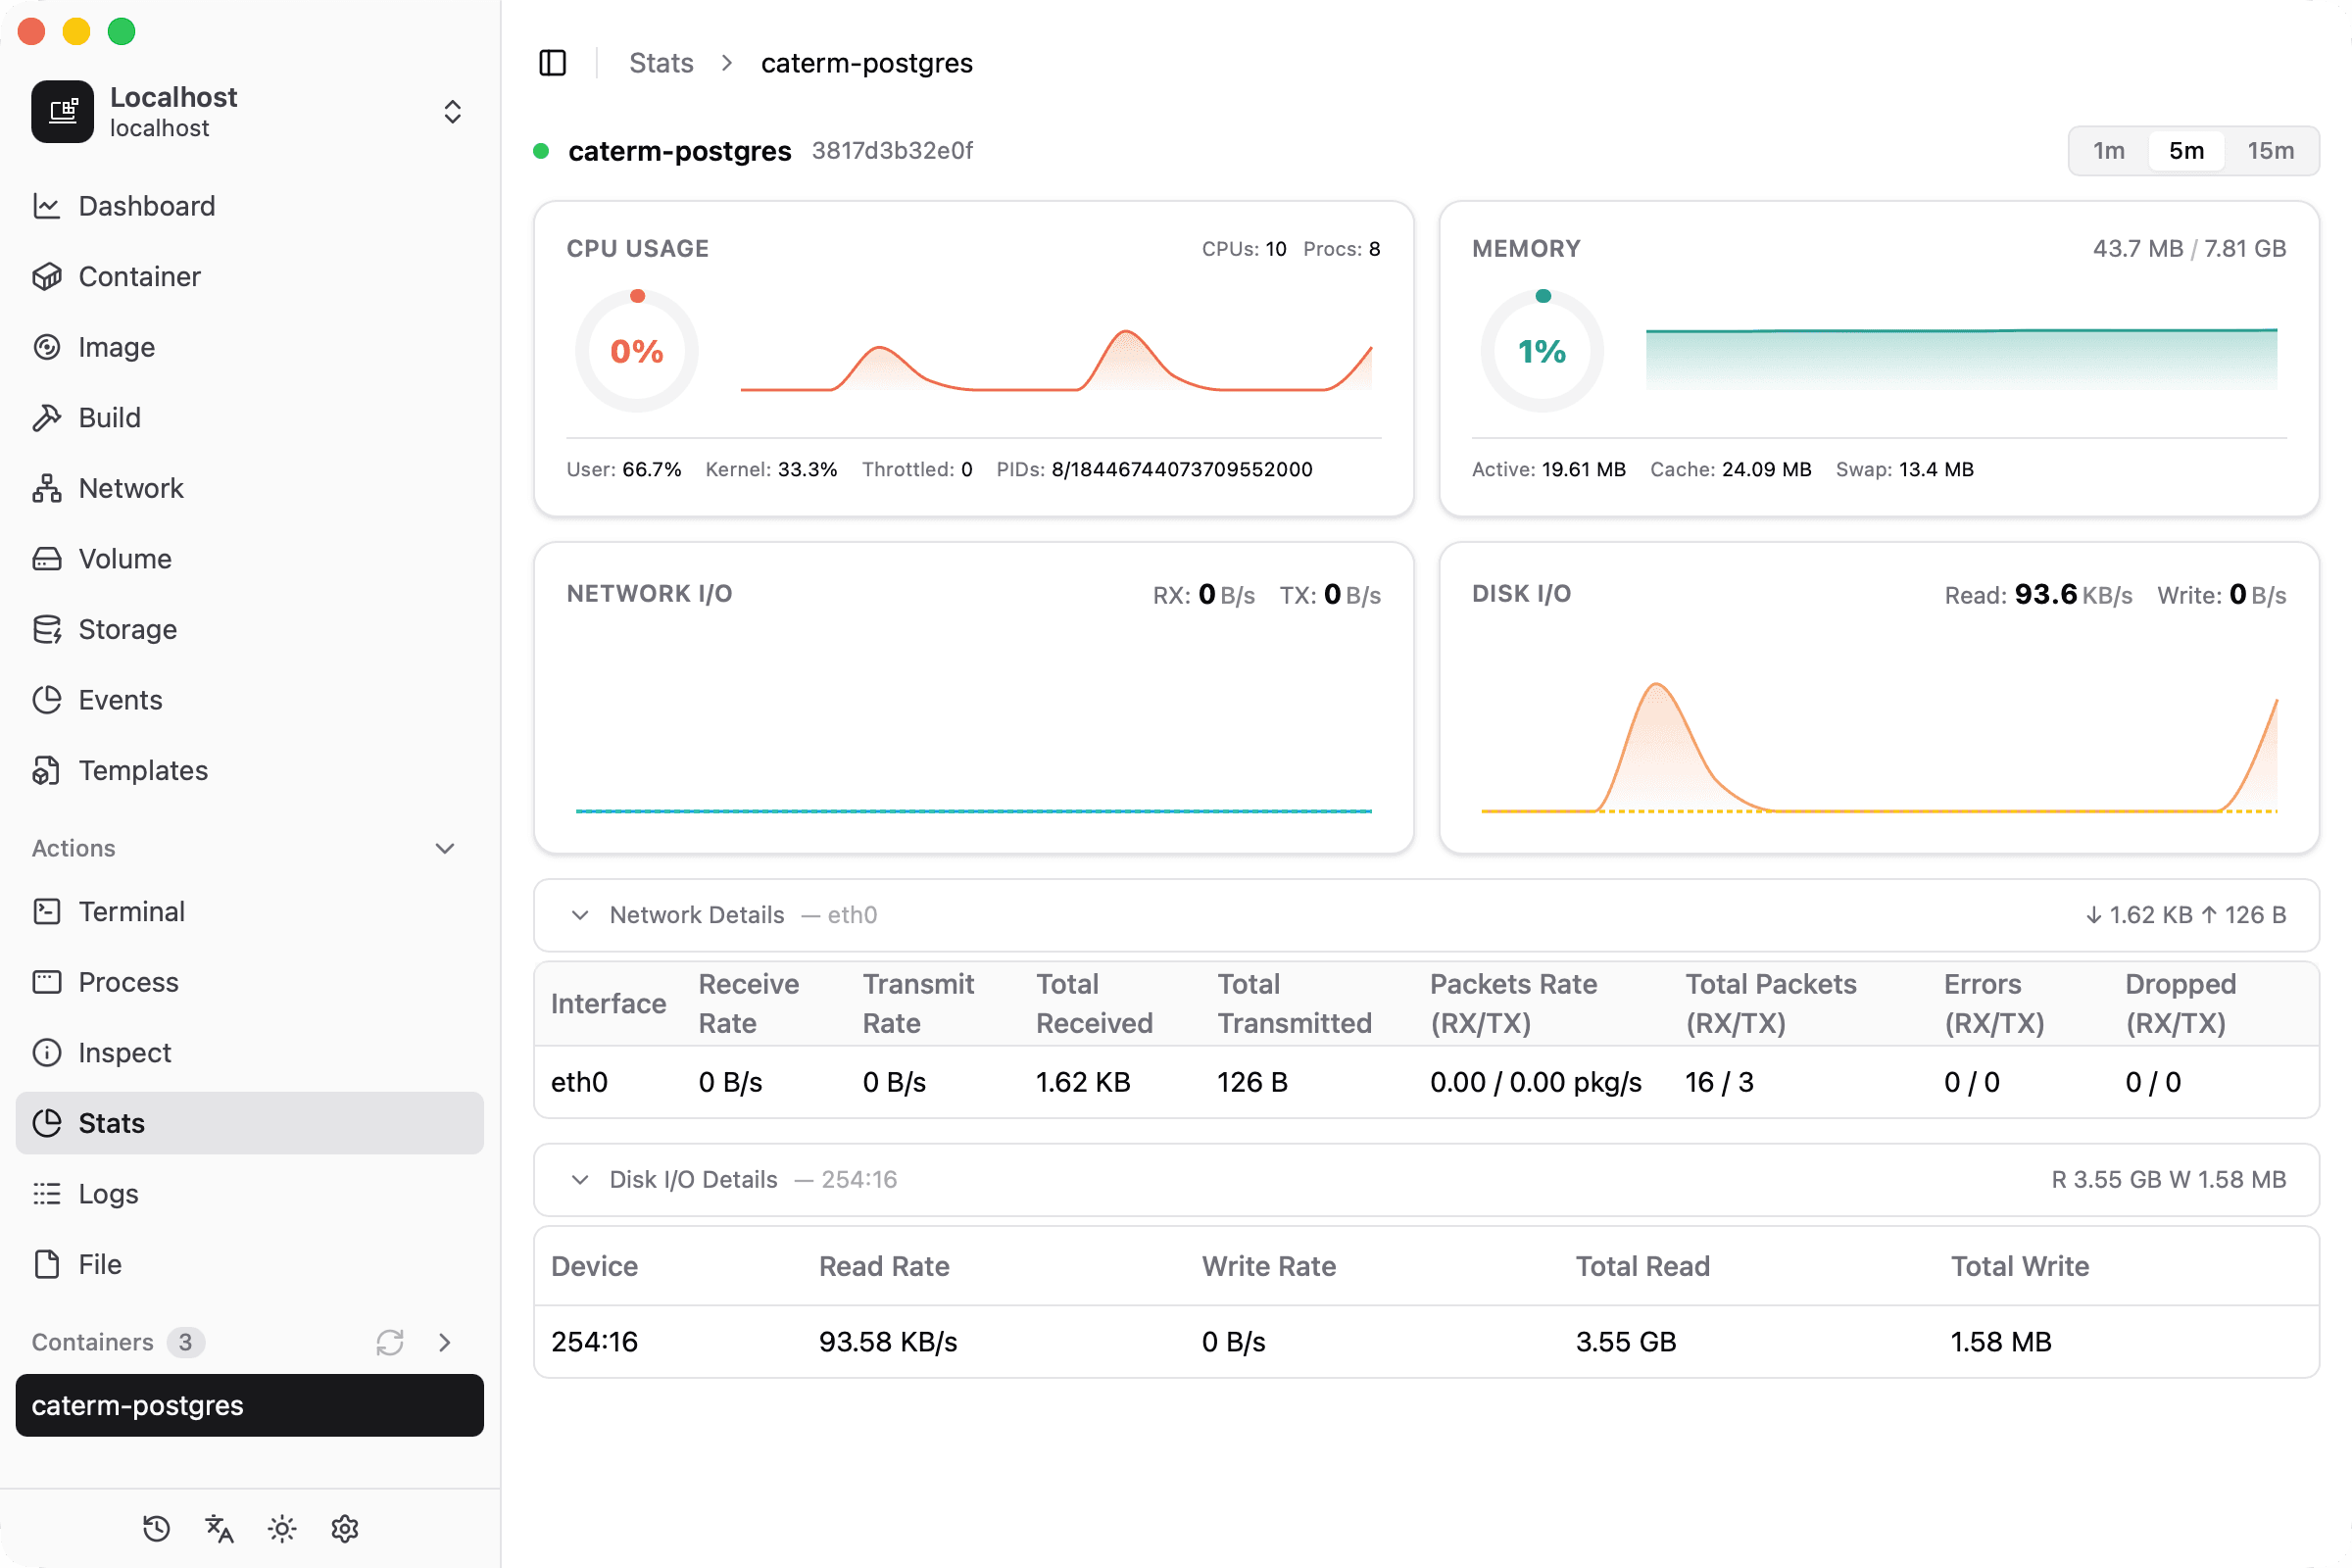
Task: Collapse the Network Details section
Action: [x=580, y=915]
